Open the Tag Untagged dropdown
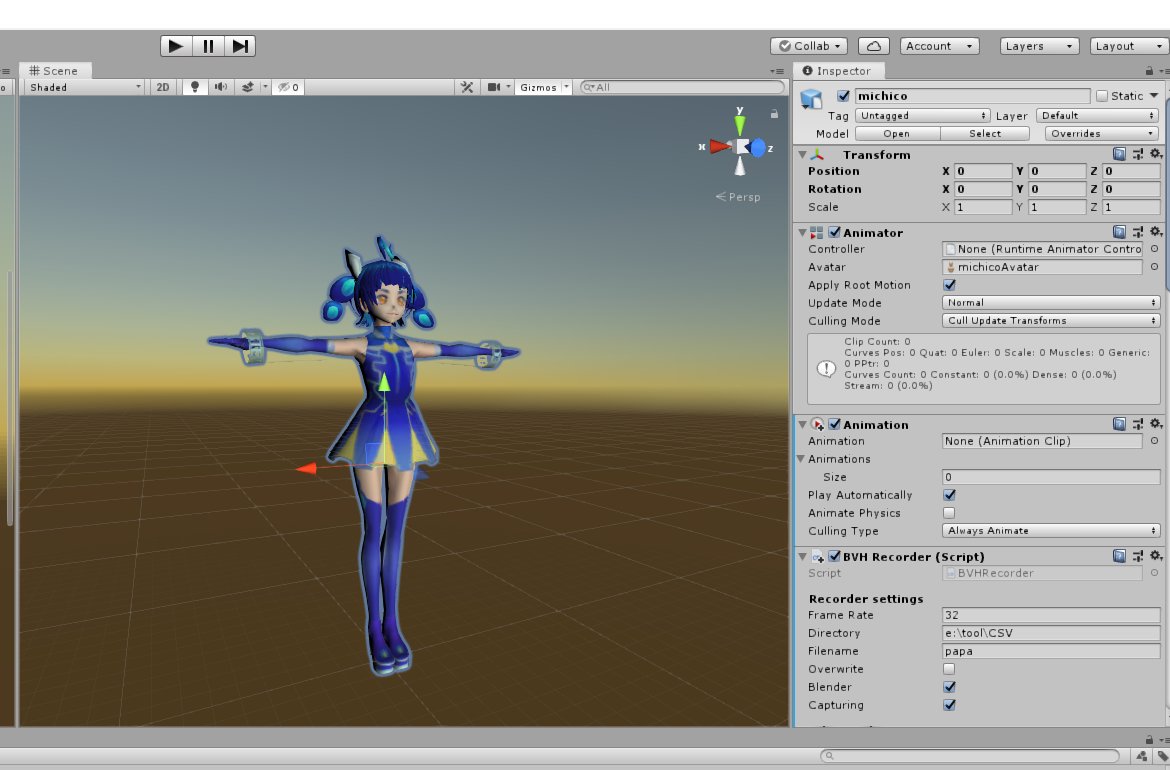 coord(922,116)
